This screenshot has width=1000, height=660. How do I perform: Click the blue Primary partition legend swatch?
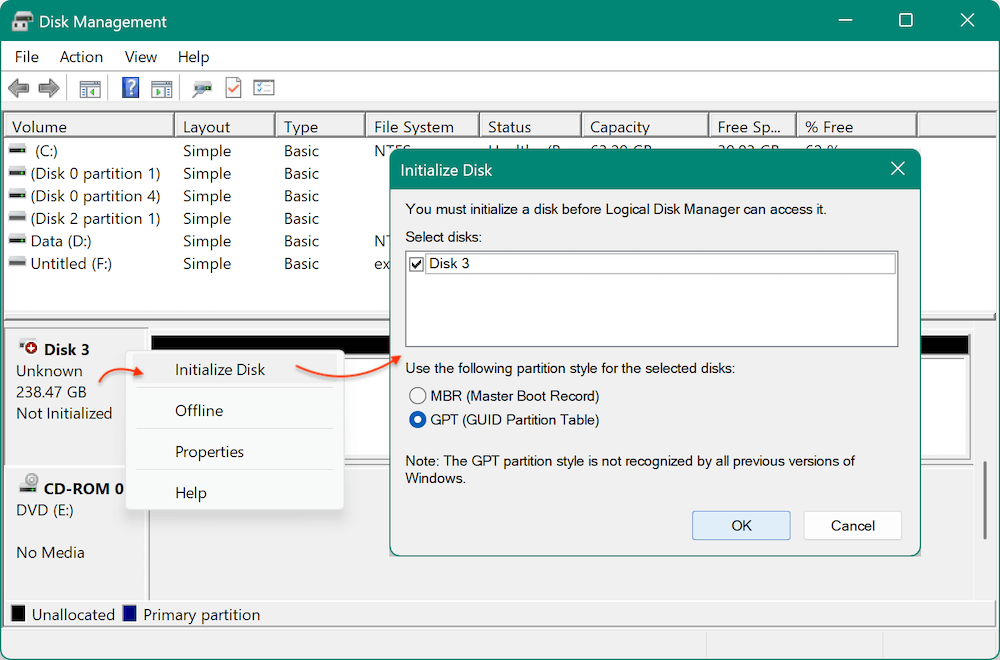click(x=130, y=613)
